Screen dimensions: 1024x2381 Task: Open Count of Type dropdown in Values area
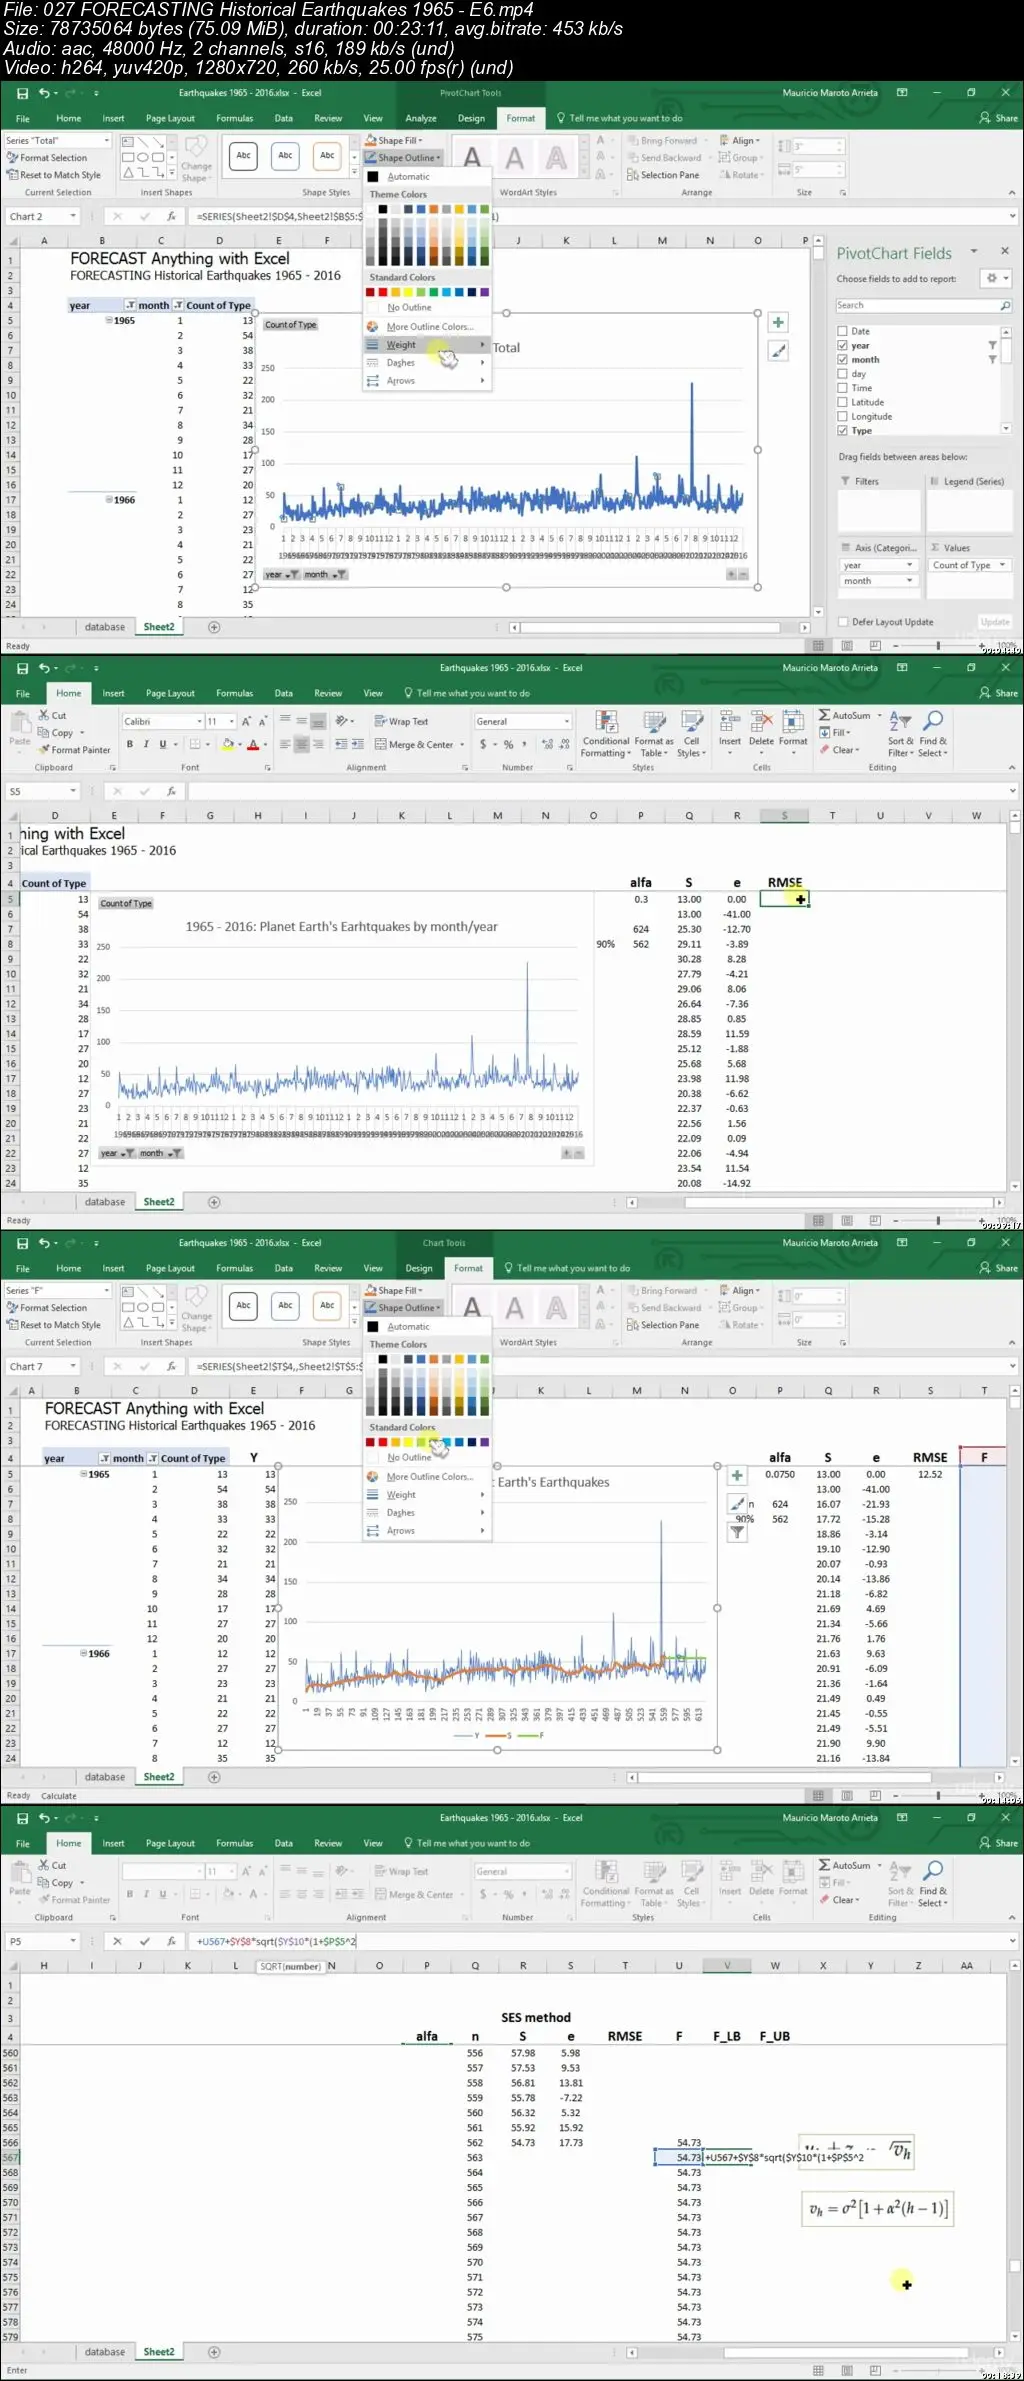tap(1001, 565)
